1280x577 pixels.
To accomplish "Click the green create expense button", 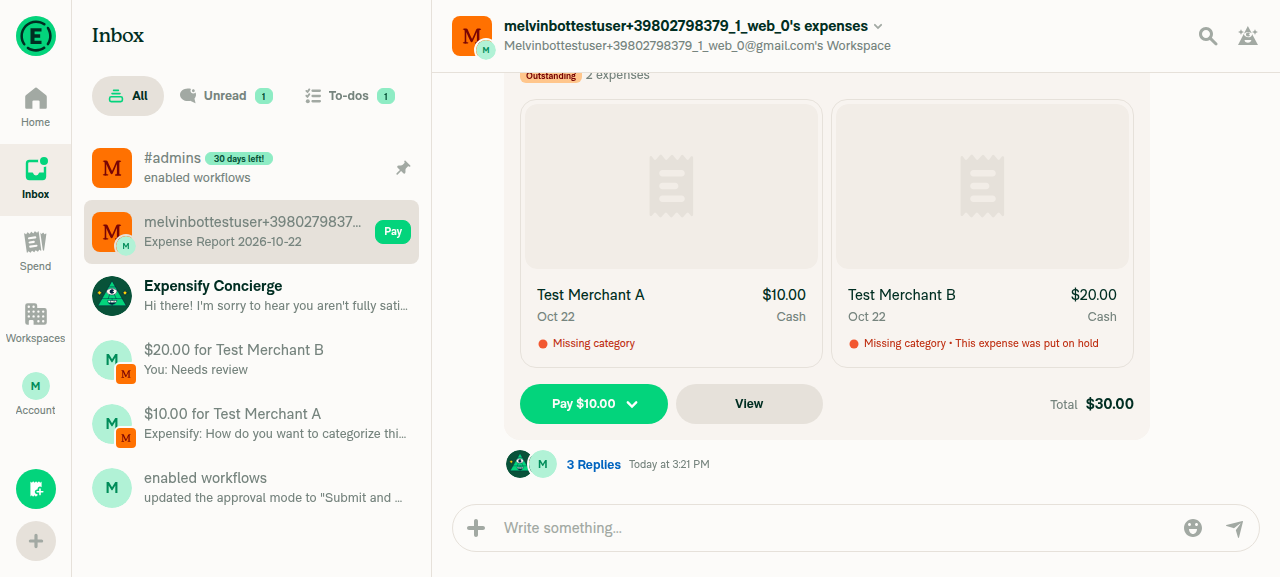I will pyautogui.click(x=36, y=489).
